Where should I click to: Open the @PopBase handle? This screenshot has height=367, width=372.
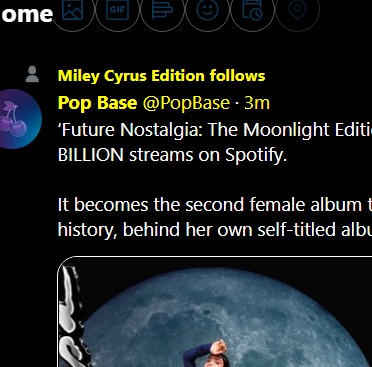(186, 103)
